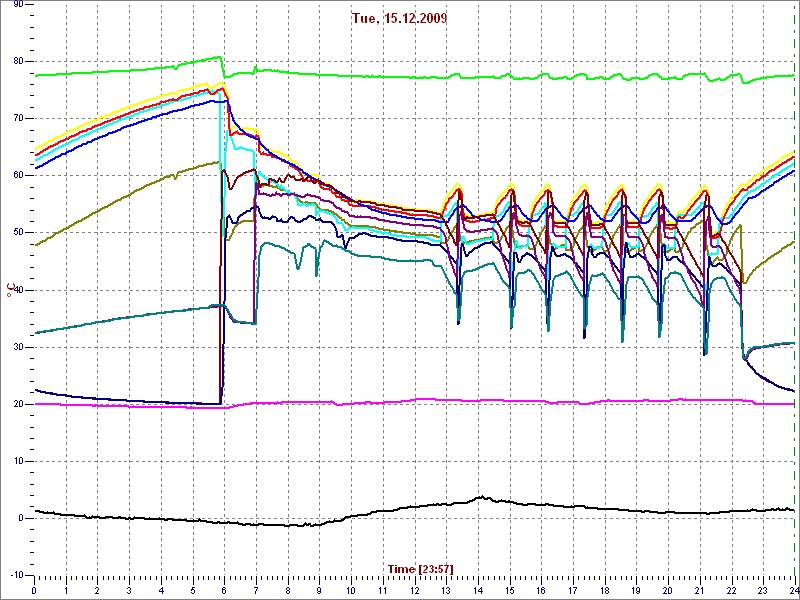Click the y-axis value "50"
Viewport: 800px width, 600px height.
click(x=18, y=233)
